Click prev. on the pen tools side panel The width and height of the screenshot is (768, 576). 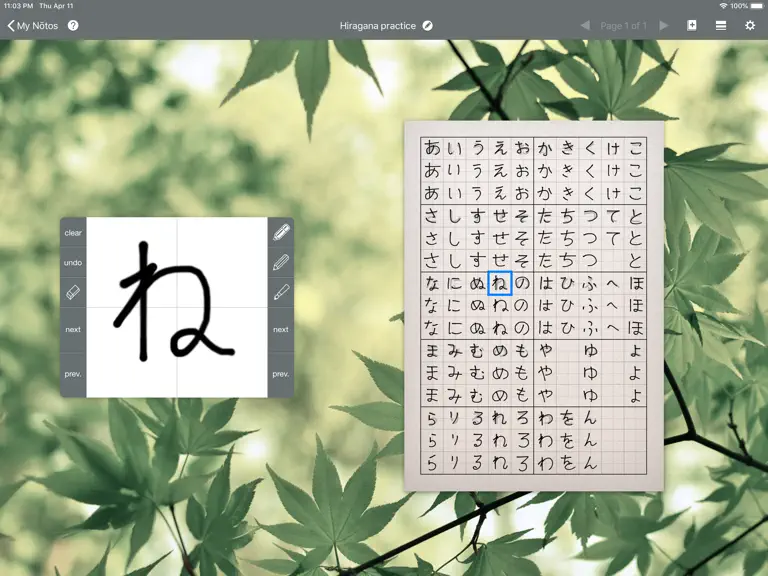pos(281,374)
